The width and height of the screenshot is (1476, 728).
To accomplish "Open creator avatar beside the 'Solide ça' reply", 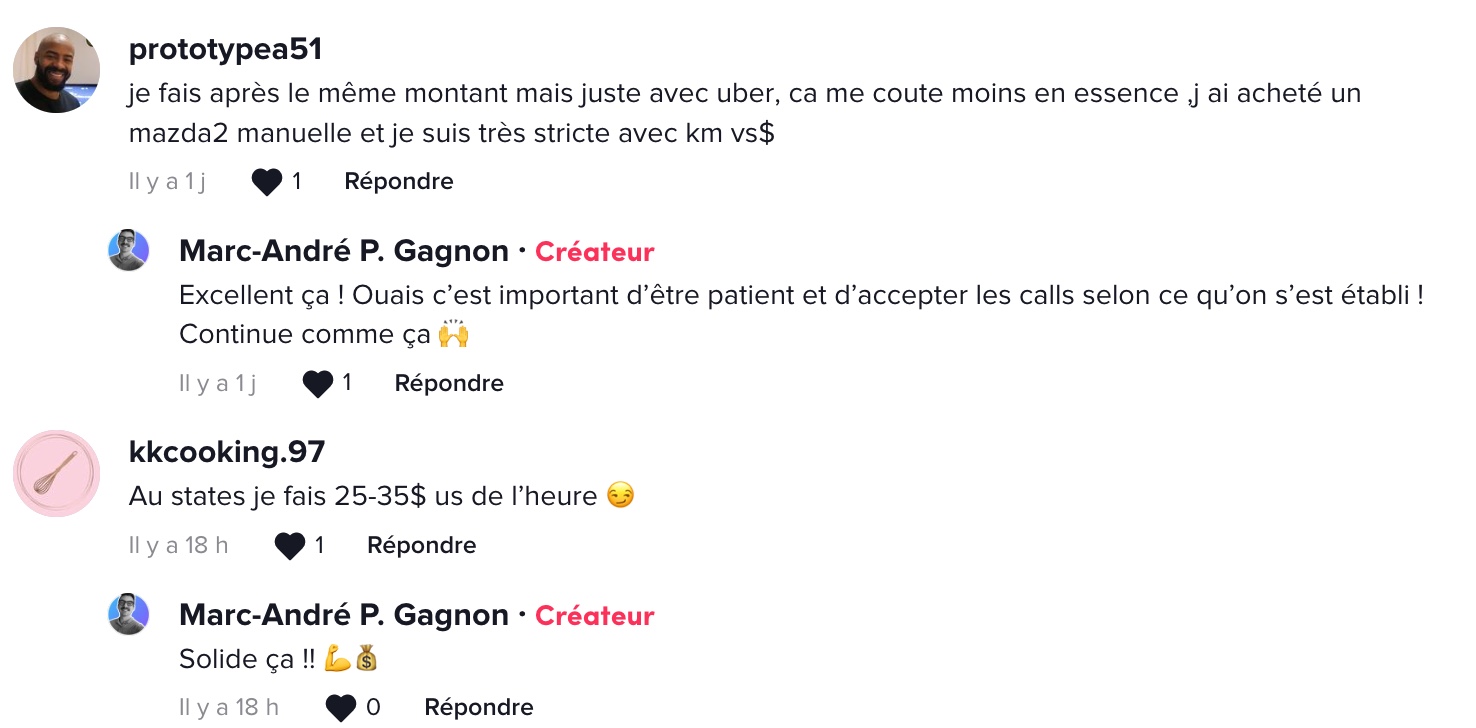I will point(129,614).
